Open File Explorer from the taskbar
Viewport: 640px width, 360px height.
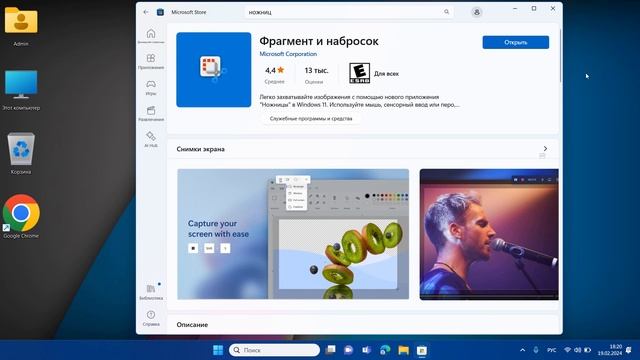coord(403,350)
